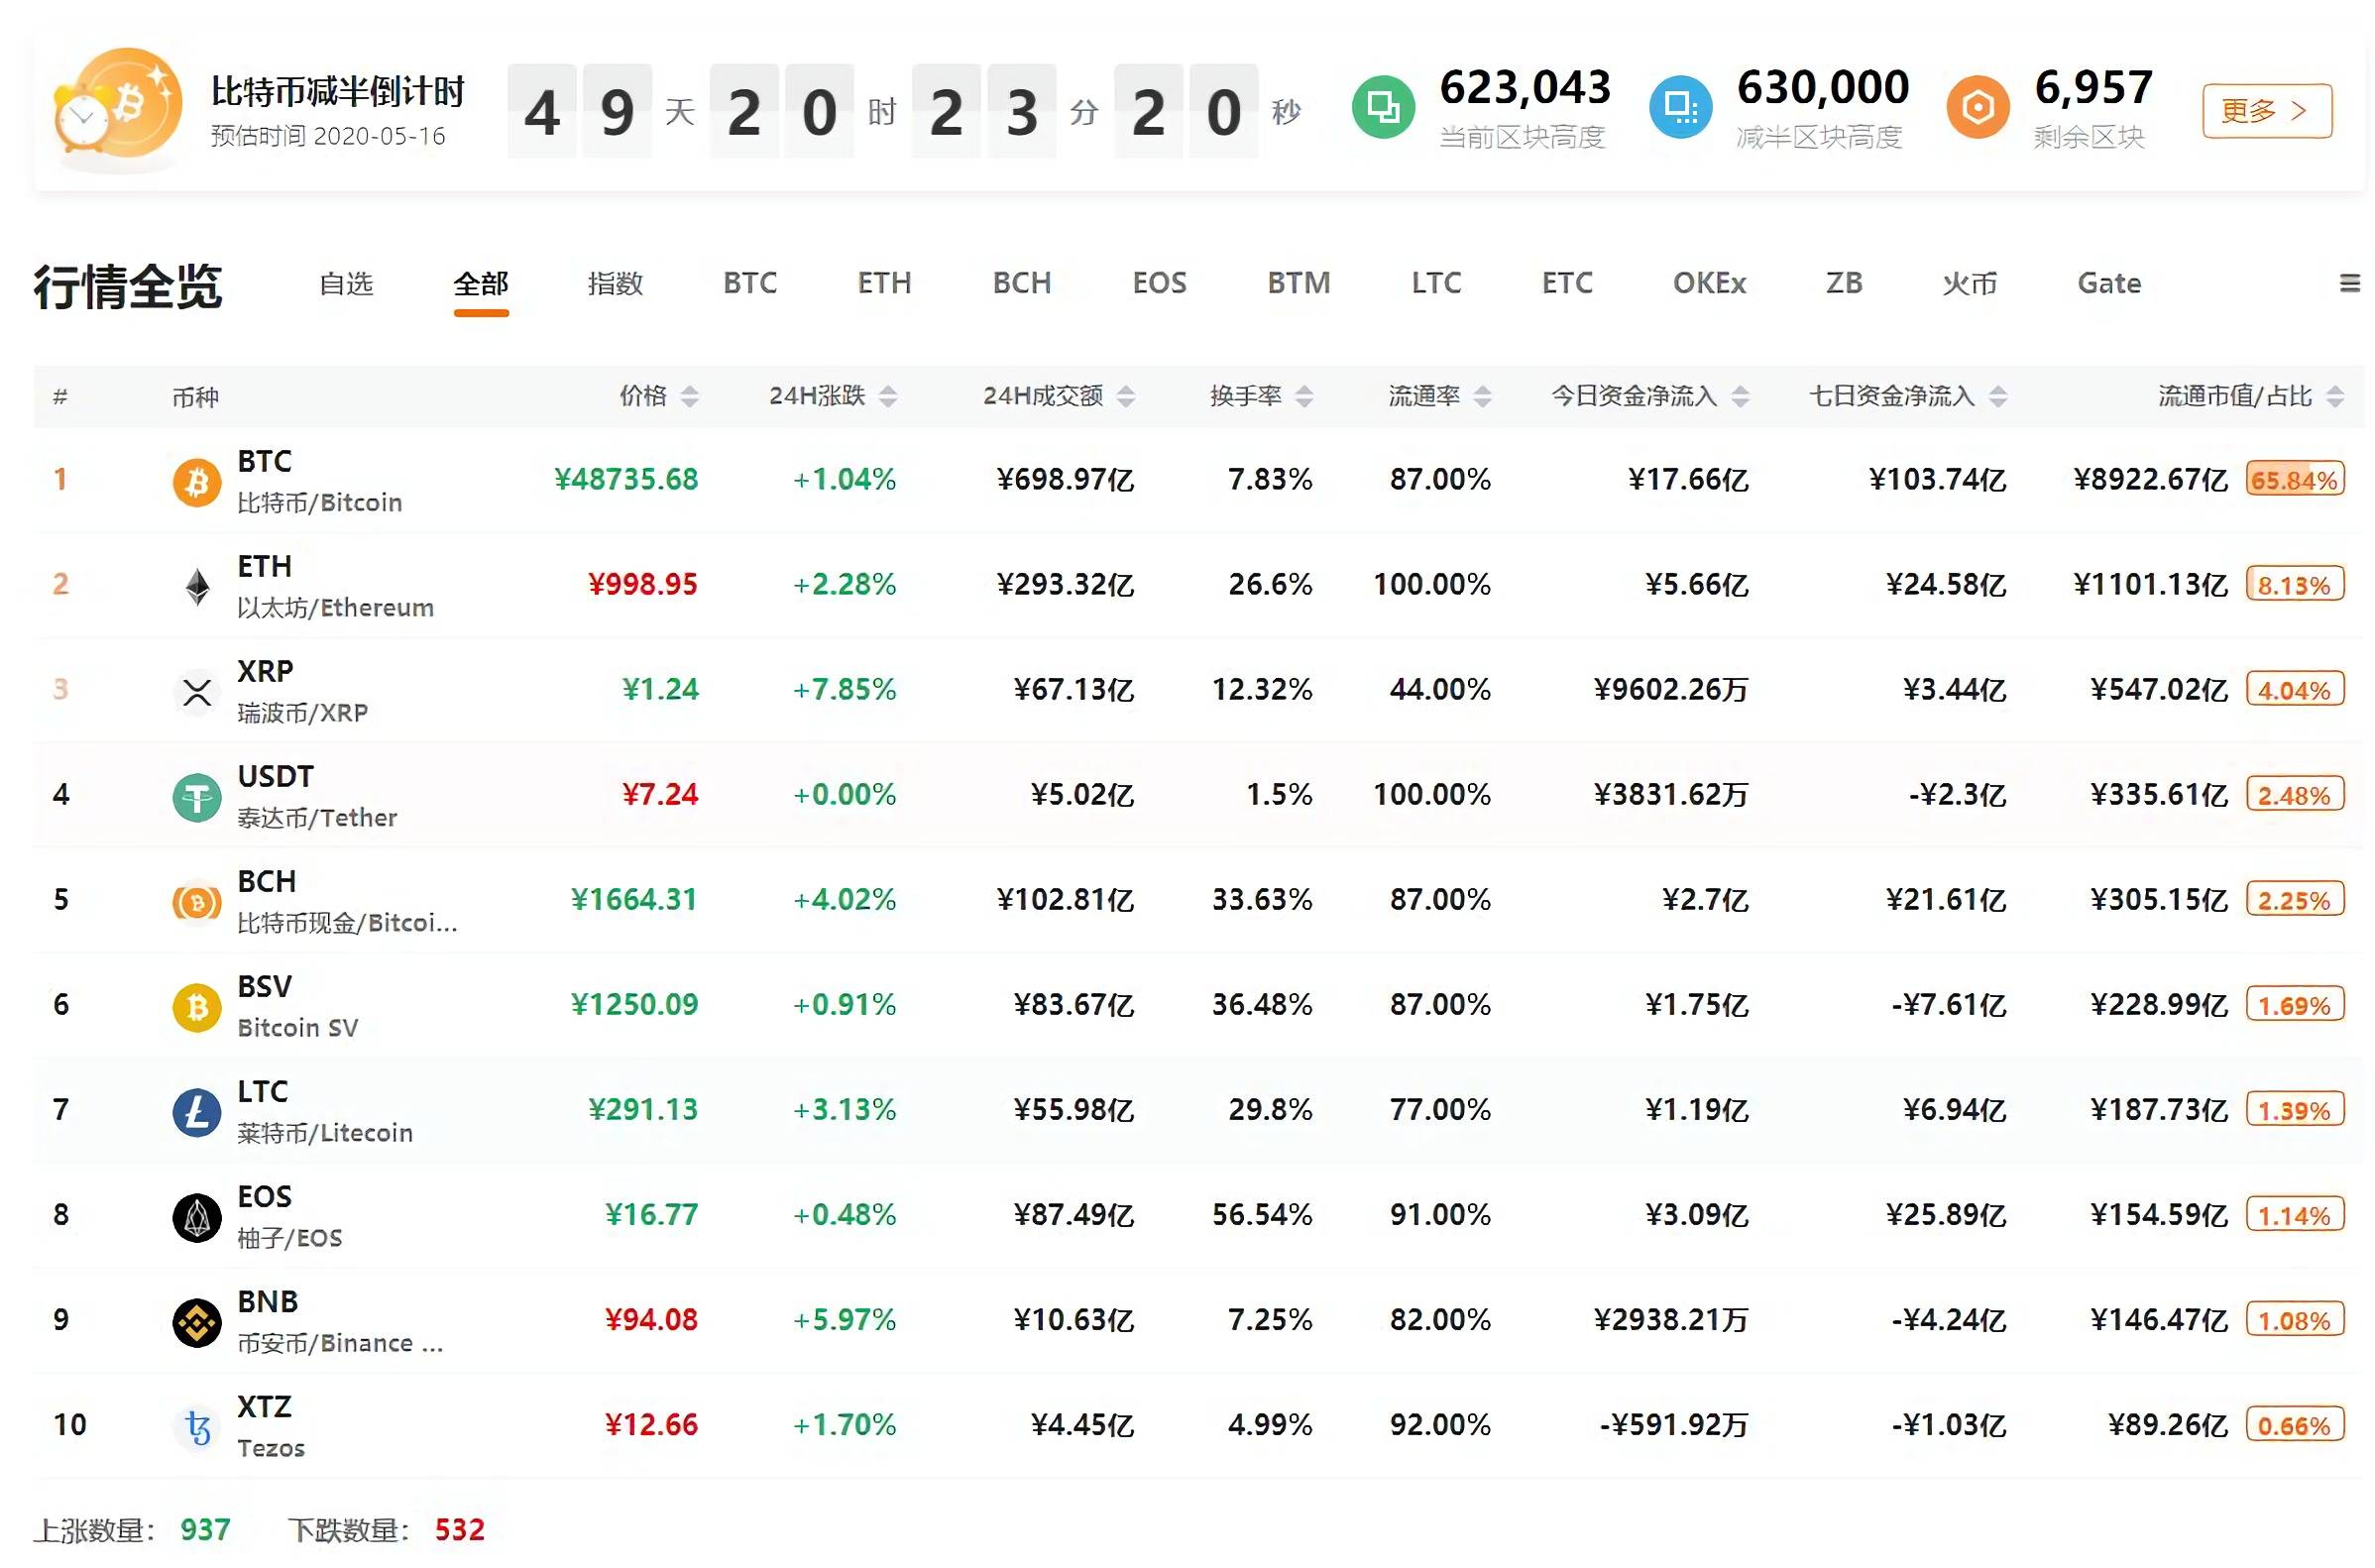
Task: Open the EOS market tab
Action: point(1159,284)
